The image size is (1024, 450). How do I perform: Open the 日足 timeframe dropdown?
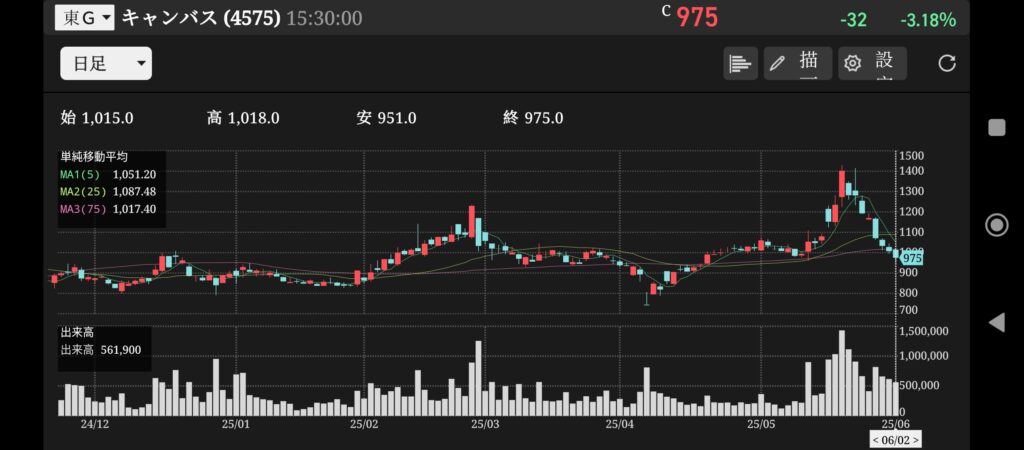pos(106,63)
